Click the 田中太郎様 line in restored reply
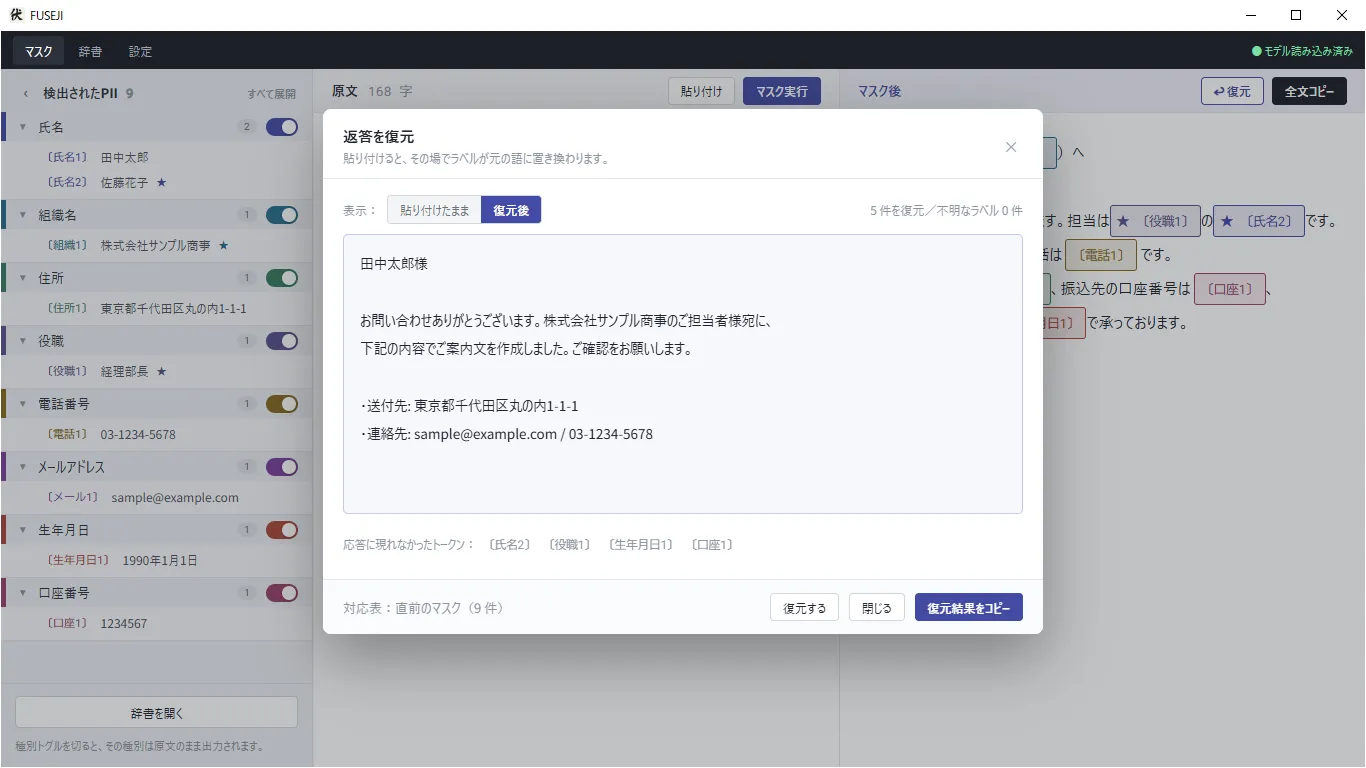Viewport: 1366px width, 768px height. click(x=394, y=264)
